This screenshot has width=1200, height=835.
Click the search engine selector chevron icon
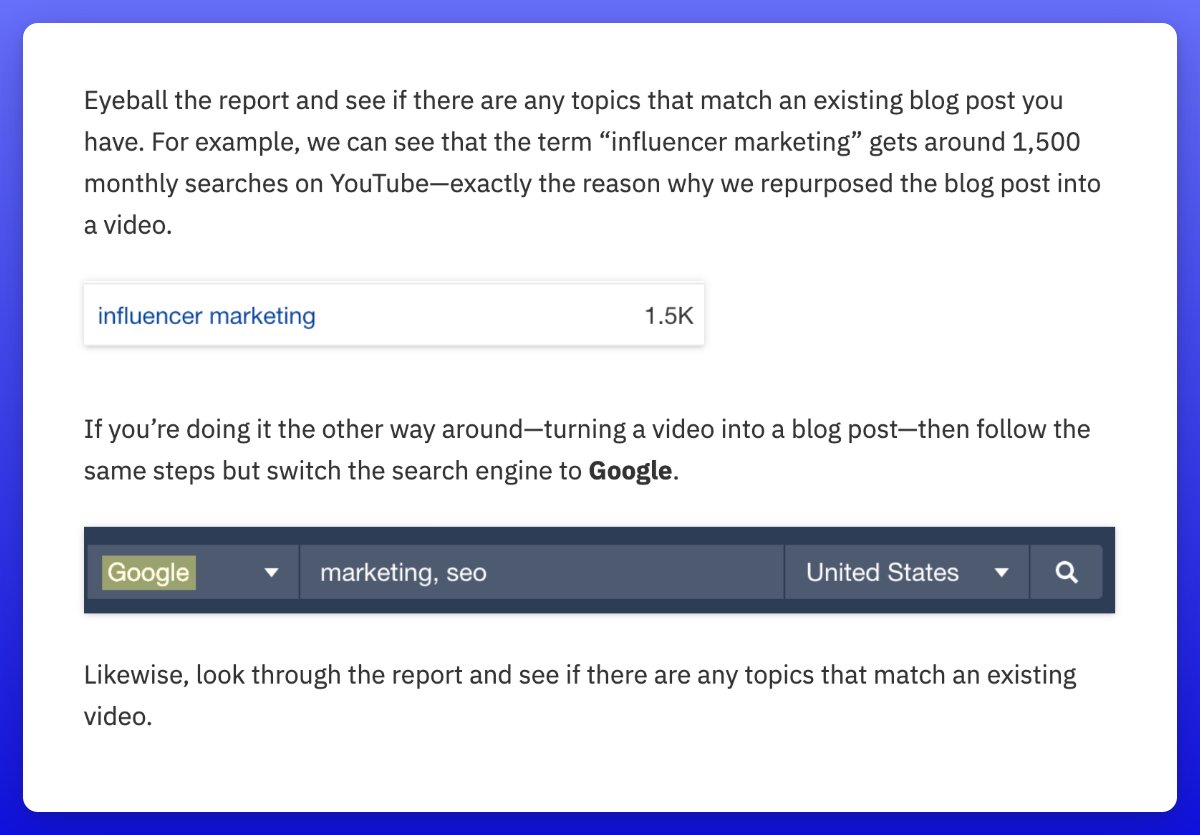pos(271,572)
